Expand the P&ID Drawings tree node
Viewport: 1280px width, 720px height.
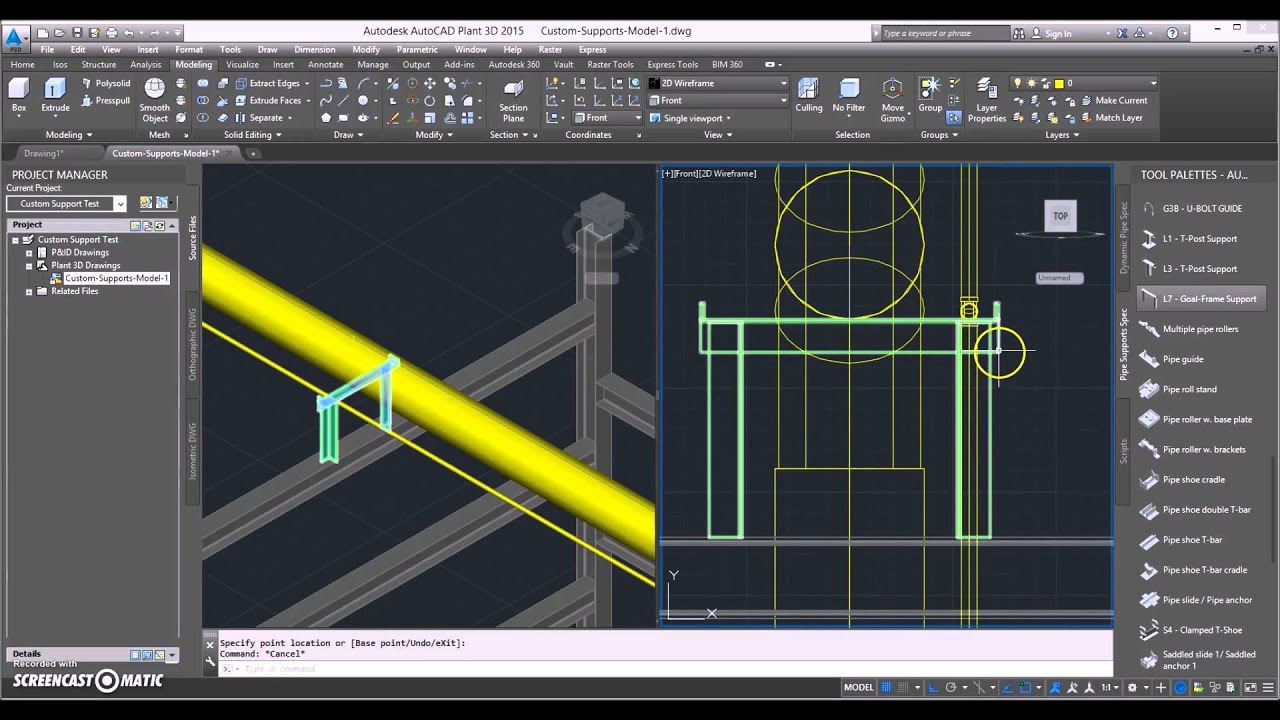29,252
